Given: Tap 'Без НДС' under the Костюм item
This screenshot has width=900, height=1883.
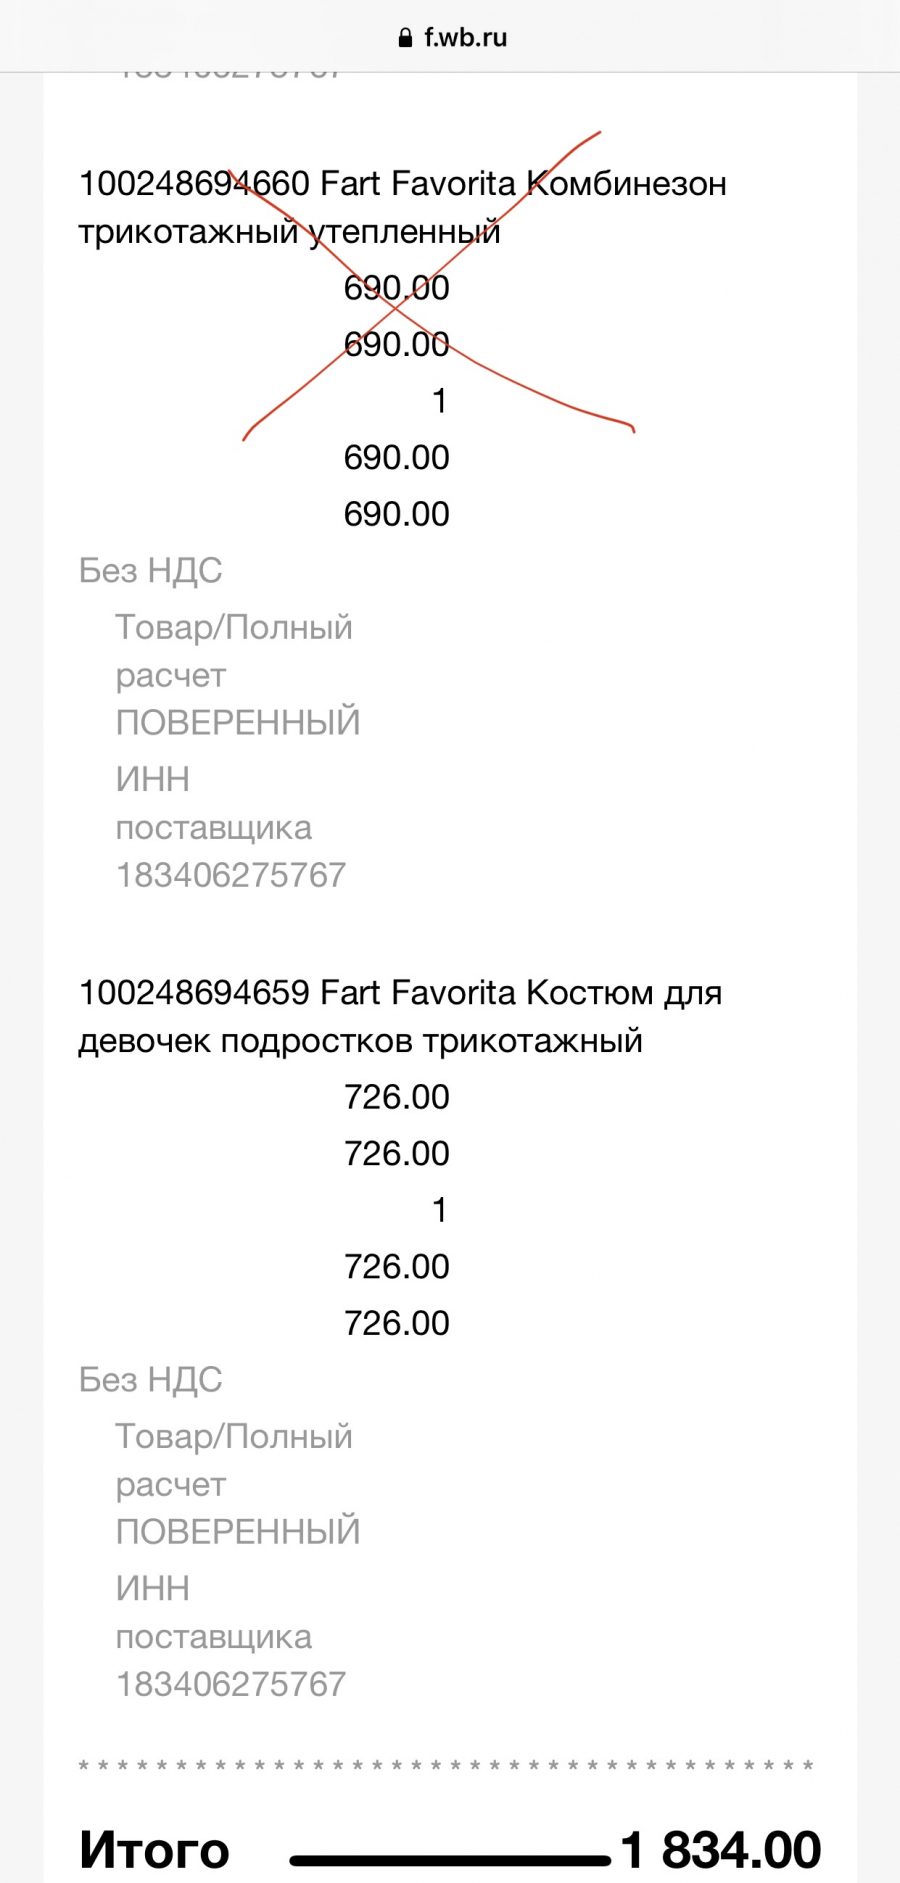Looking at the screenshot, I should pos(150,1380).
